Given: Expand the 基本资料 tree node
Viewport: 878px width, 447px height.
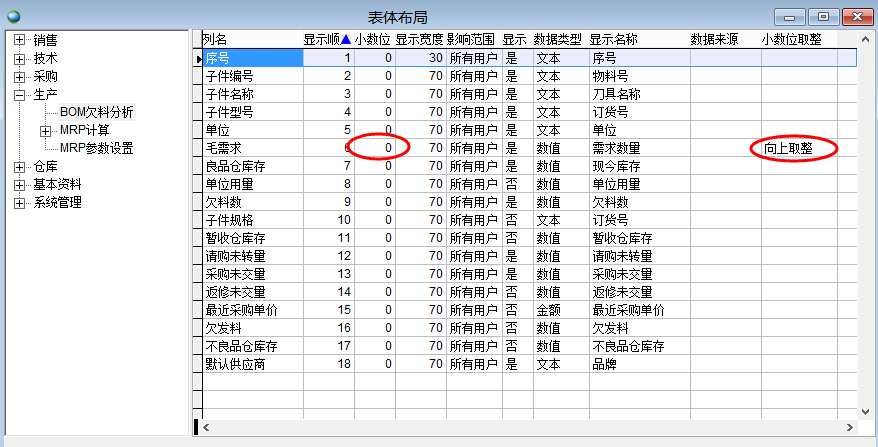Looking at the screenshot, I should tap(20, 184).
